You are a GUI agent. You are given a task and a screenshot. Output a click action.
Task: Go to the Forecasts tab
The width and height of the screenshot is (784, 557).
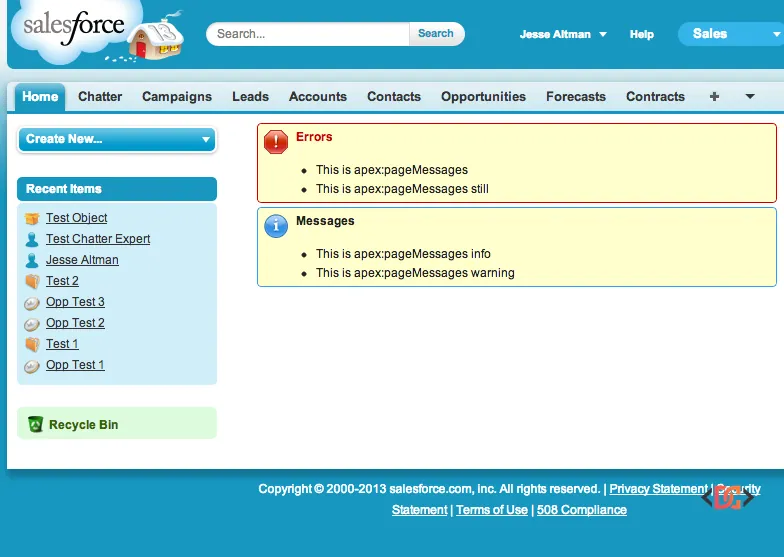576,96
